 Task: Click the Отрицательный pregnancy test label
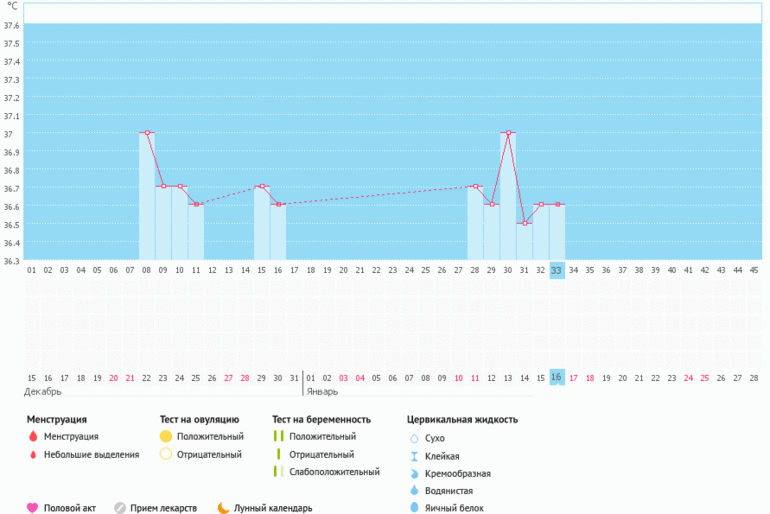tap(316, 454)
